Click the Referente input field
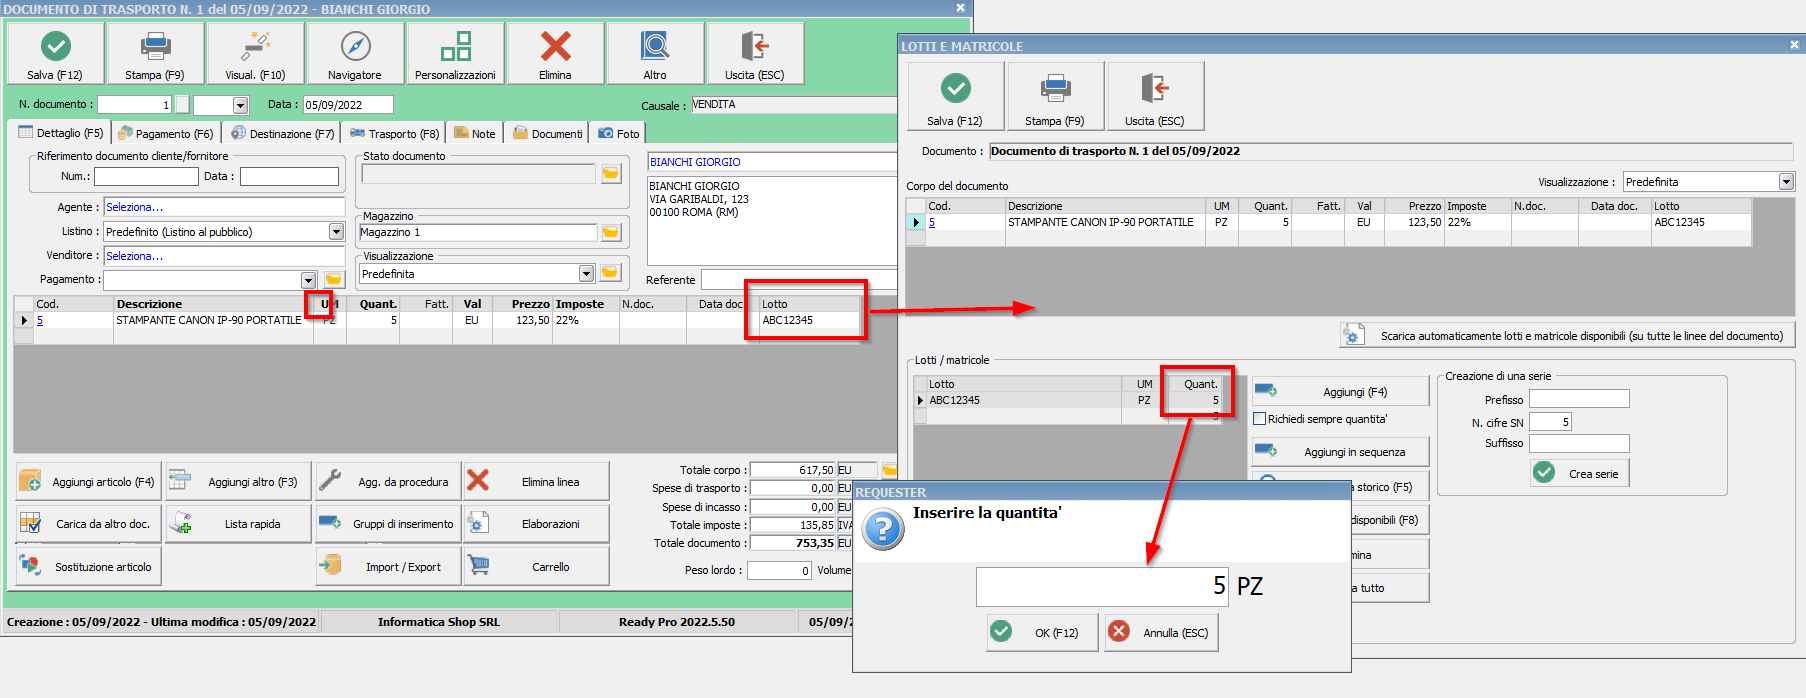This screenshot has height=698, width=1806. pyautogui.click(x=798, y=280)
